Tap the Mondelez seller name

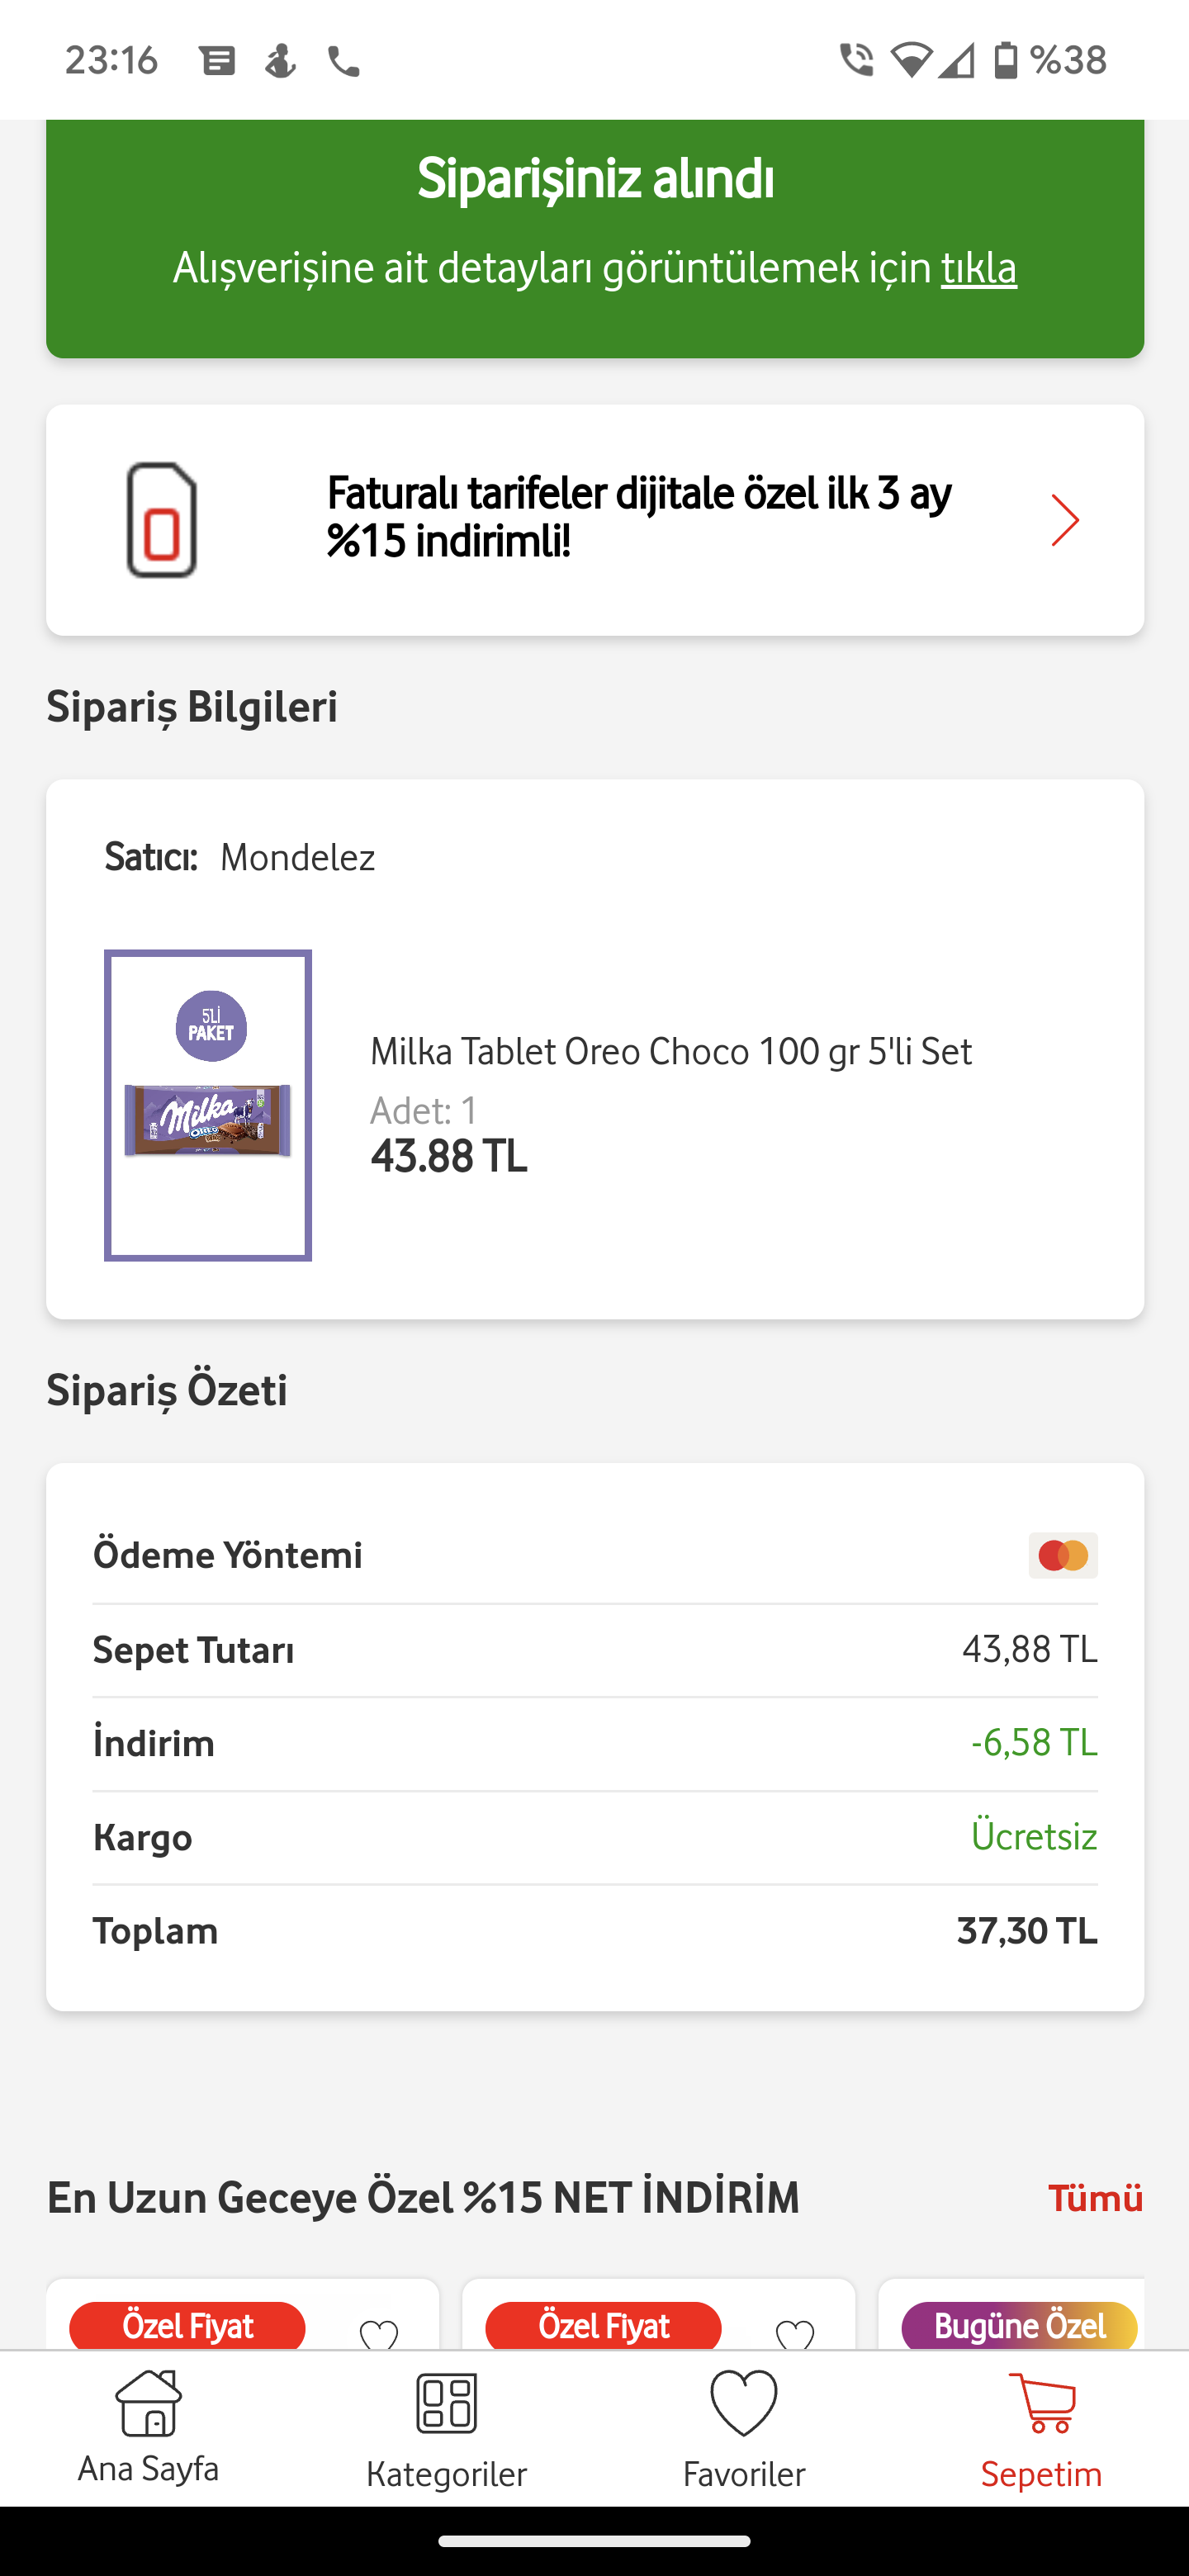point(297,858)
